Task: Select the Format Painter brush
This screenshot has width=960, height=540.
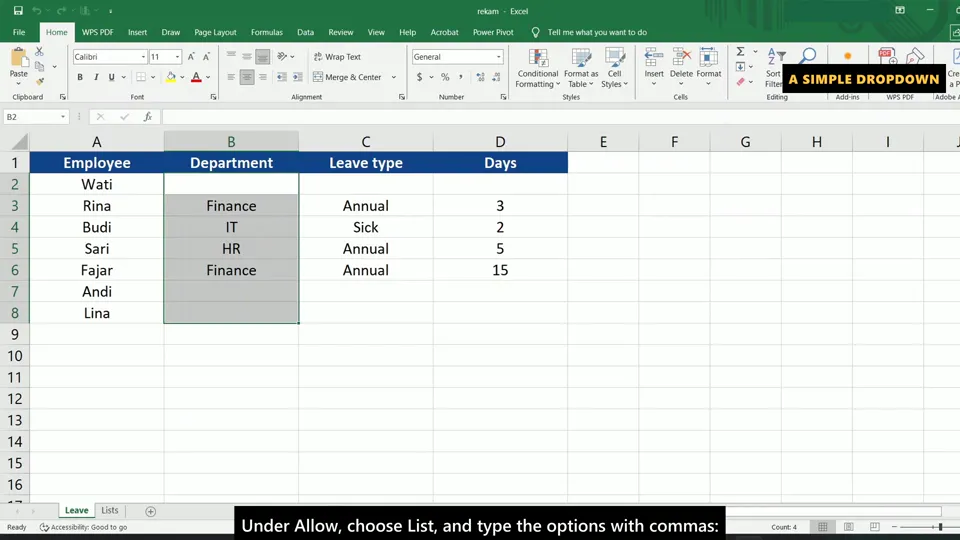Action: tap(40, 81)
